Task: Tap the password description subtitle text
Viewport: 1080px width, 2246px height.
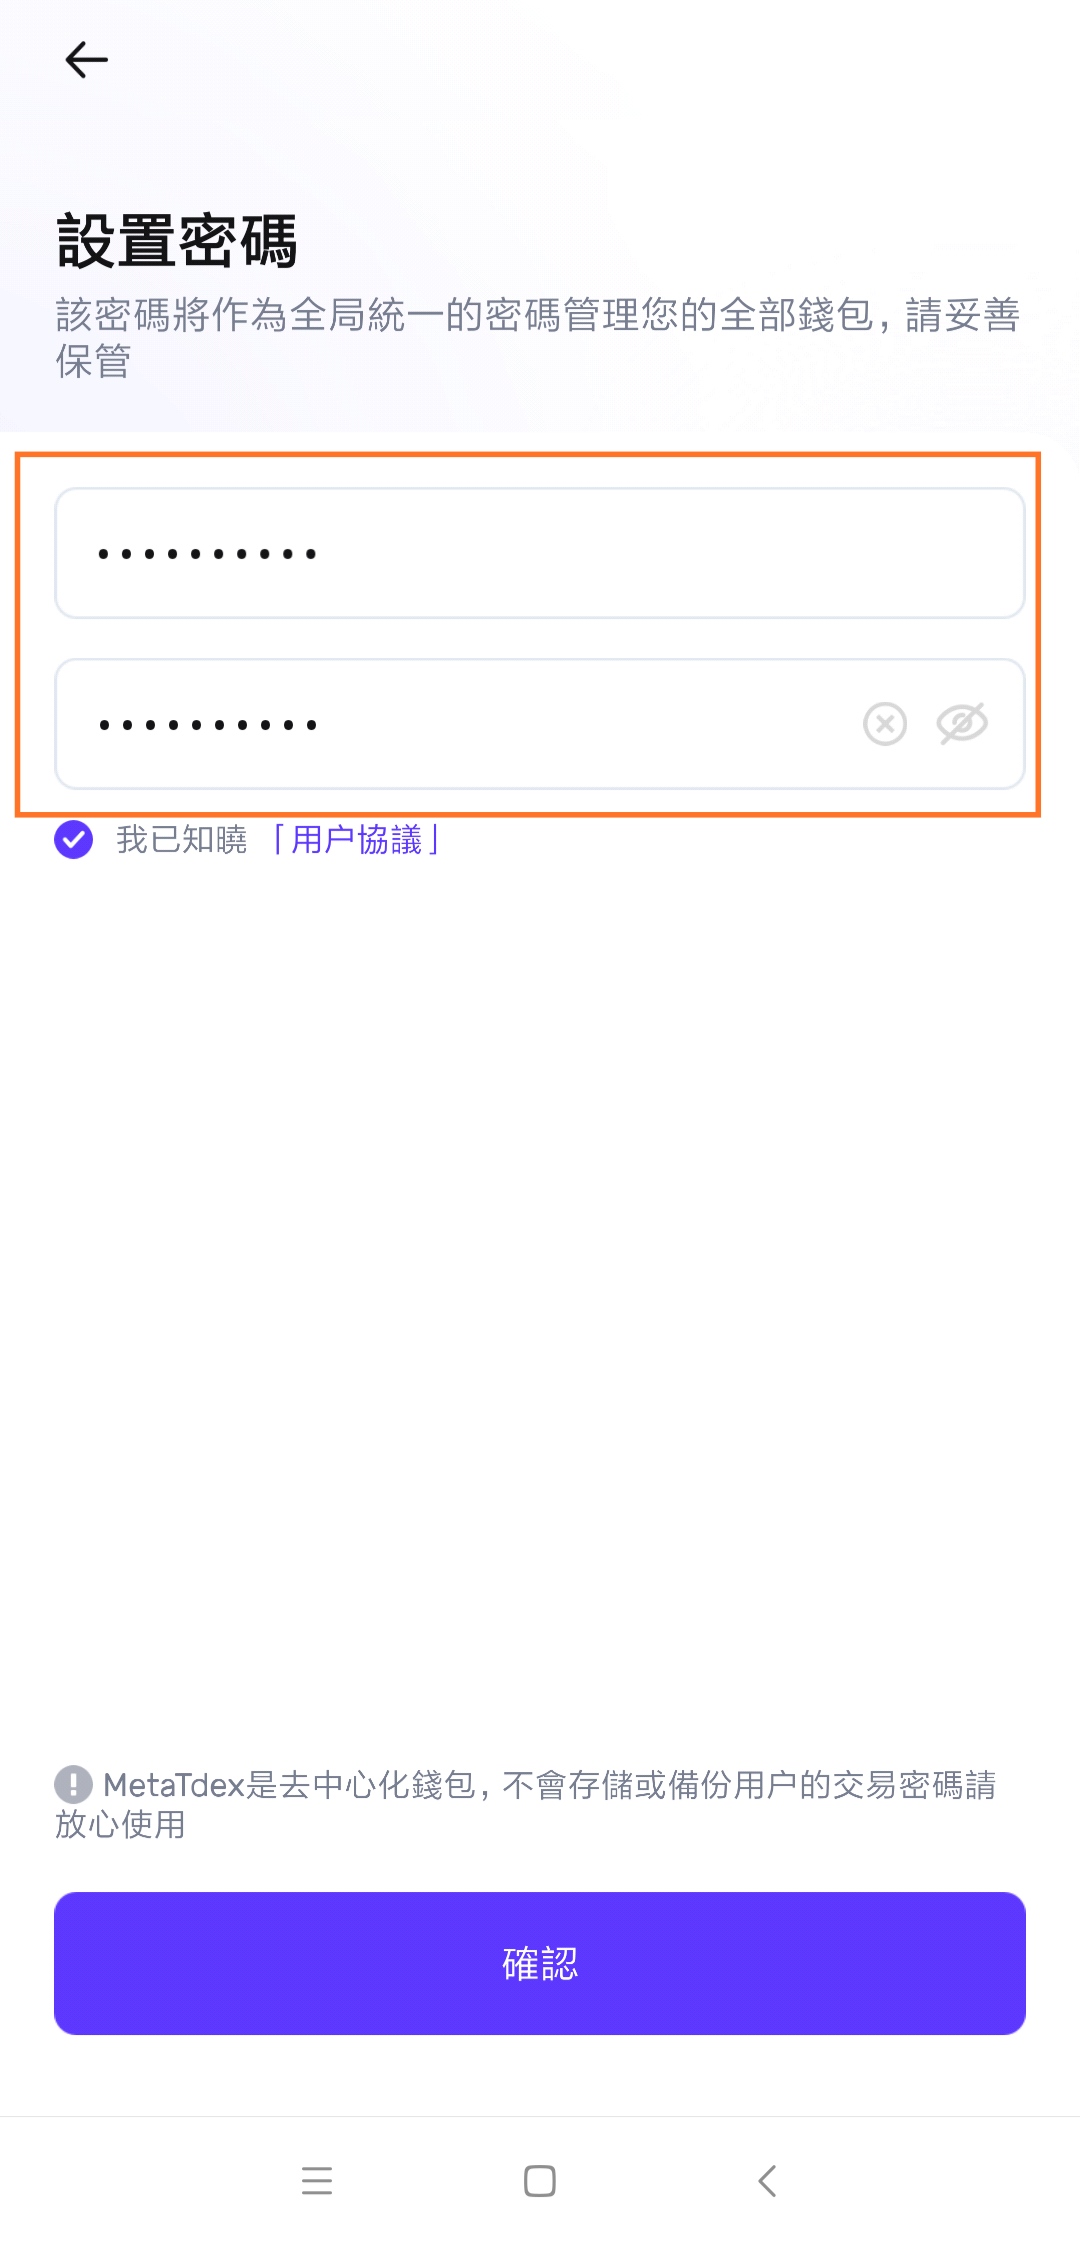Action: pos(538,337)
